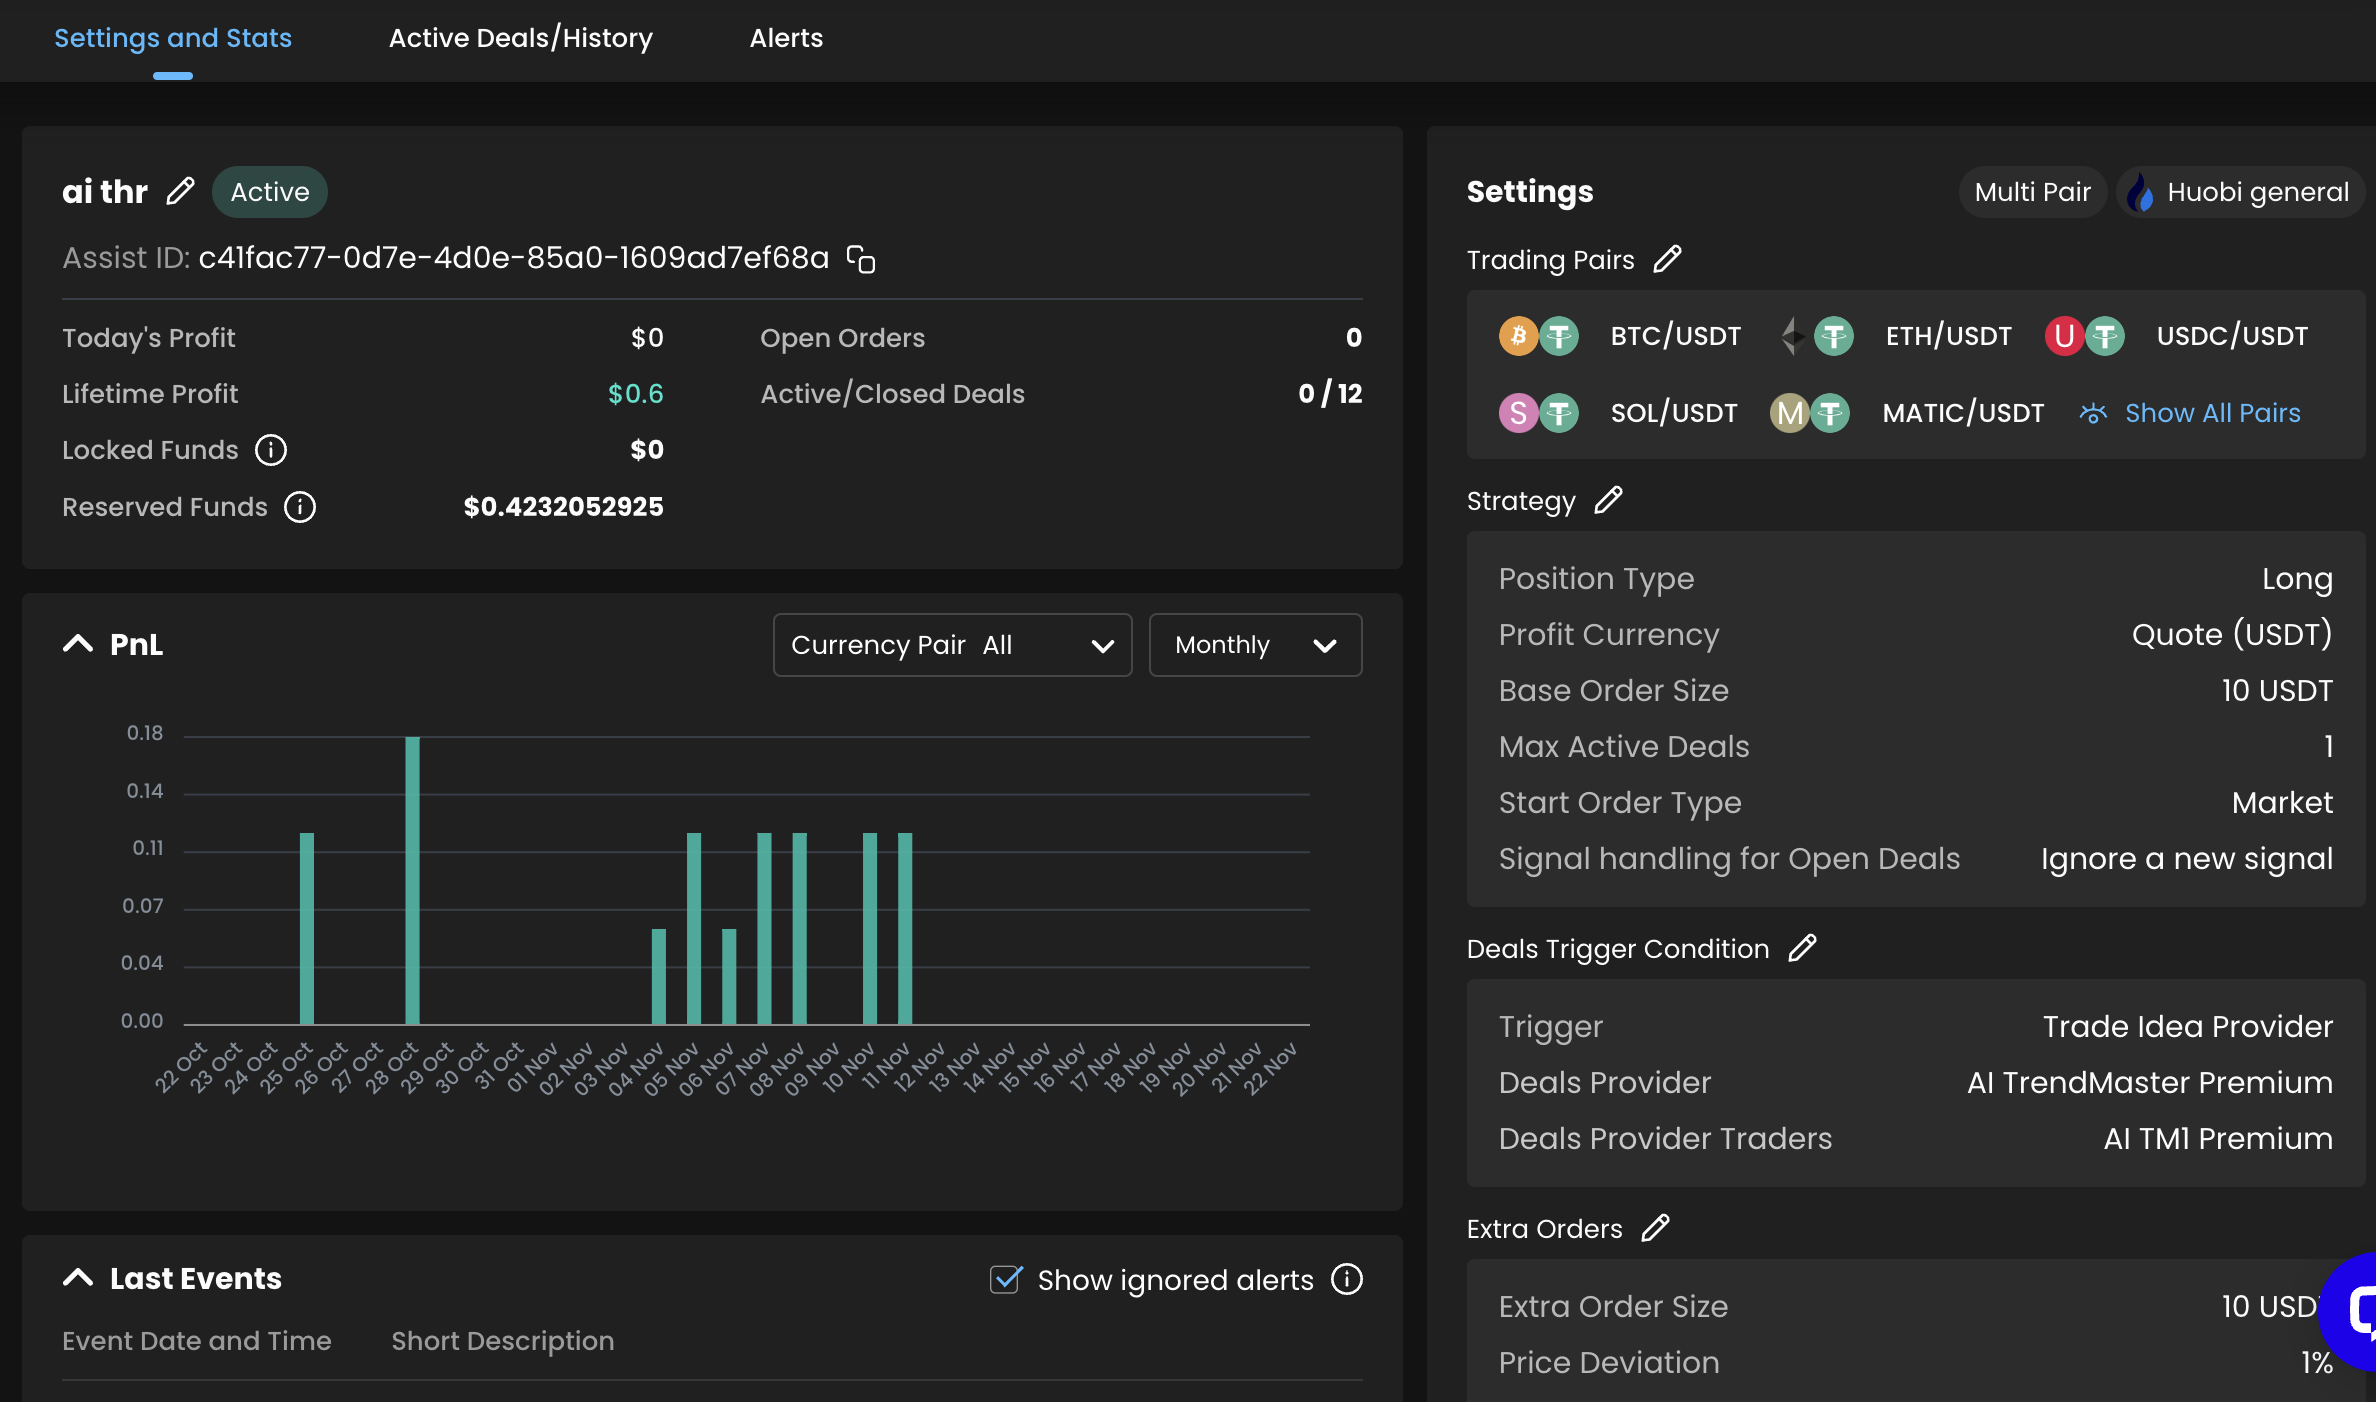Edit Trading Pairs via pencil icon

coord(1667,260)
